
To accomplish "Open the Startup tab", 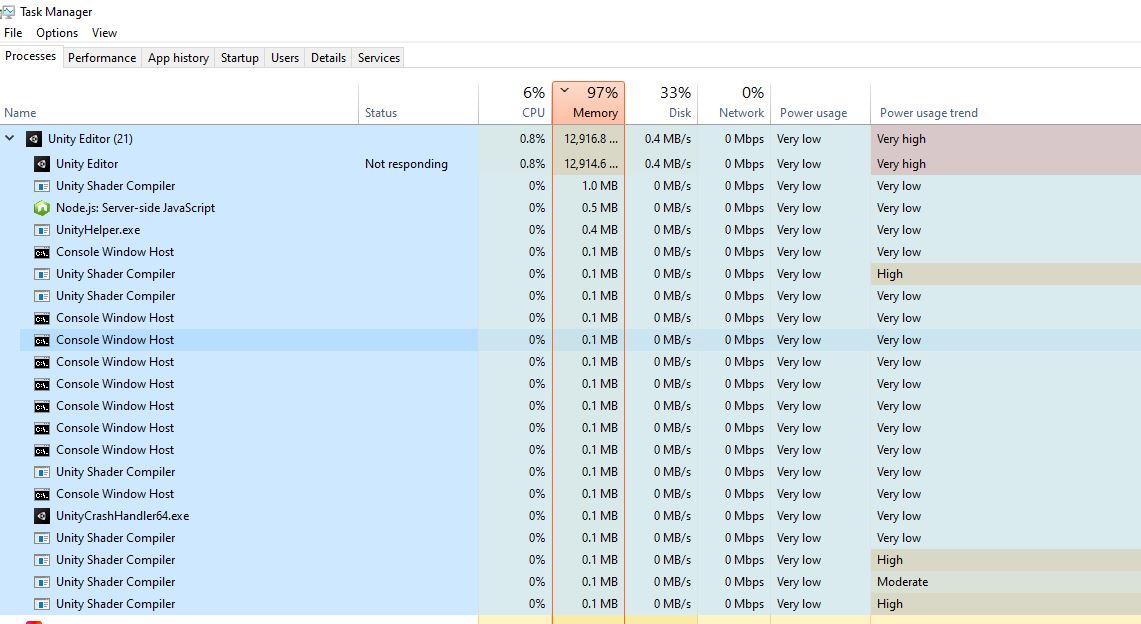I will tap(239, 58).
